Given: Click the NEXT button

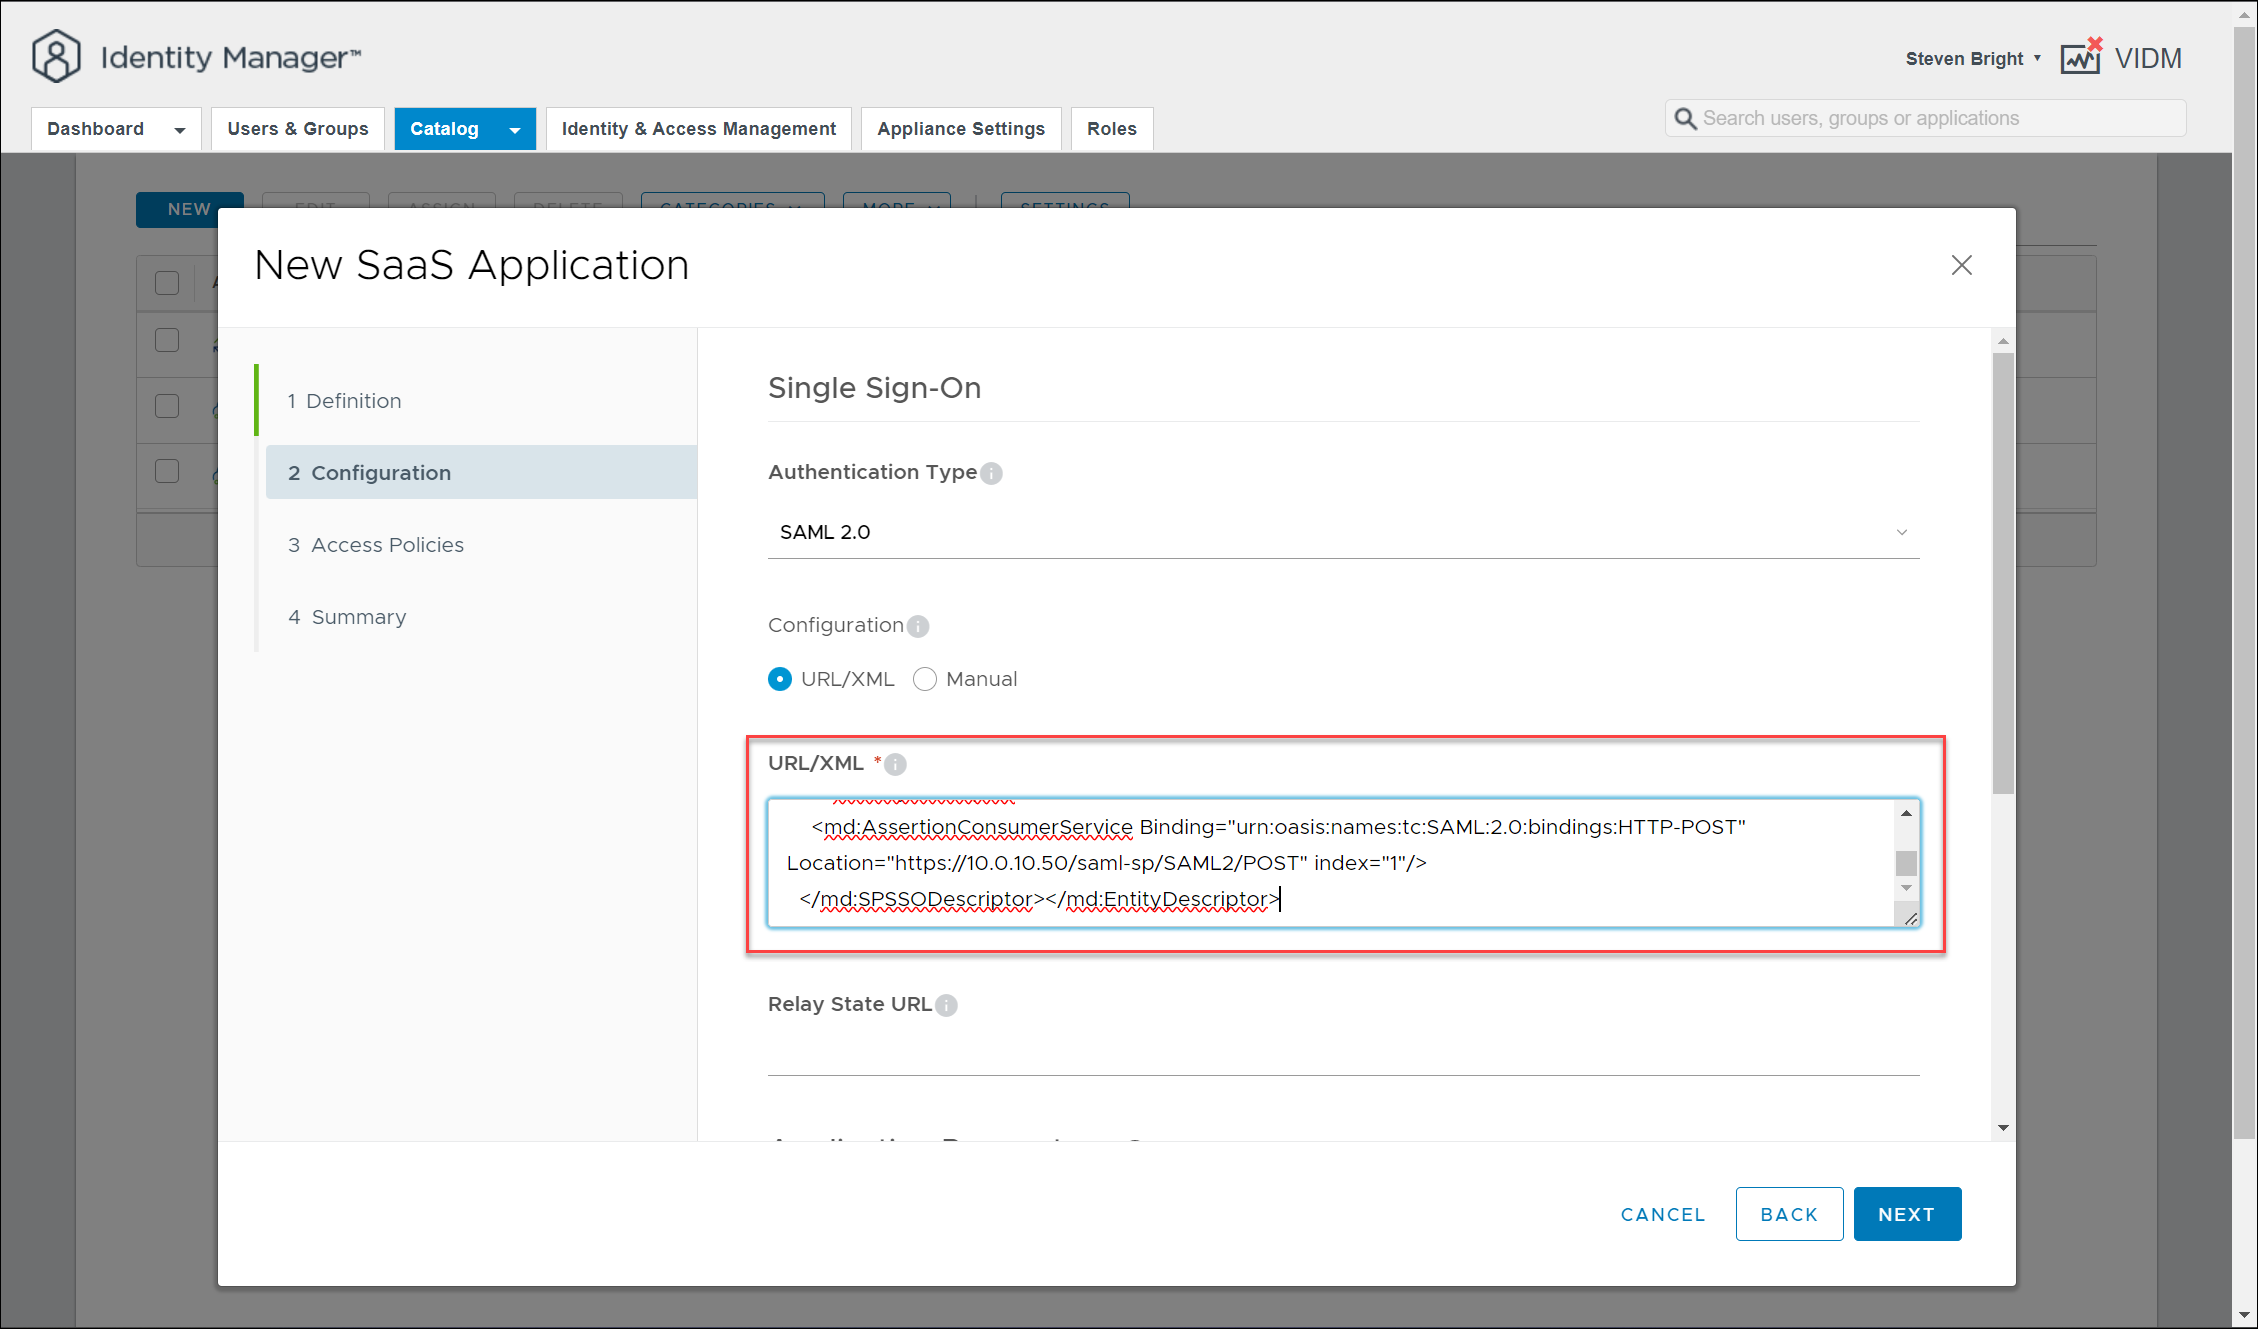Looking at the screenshot, I should [x=1906, y=1214].
